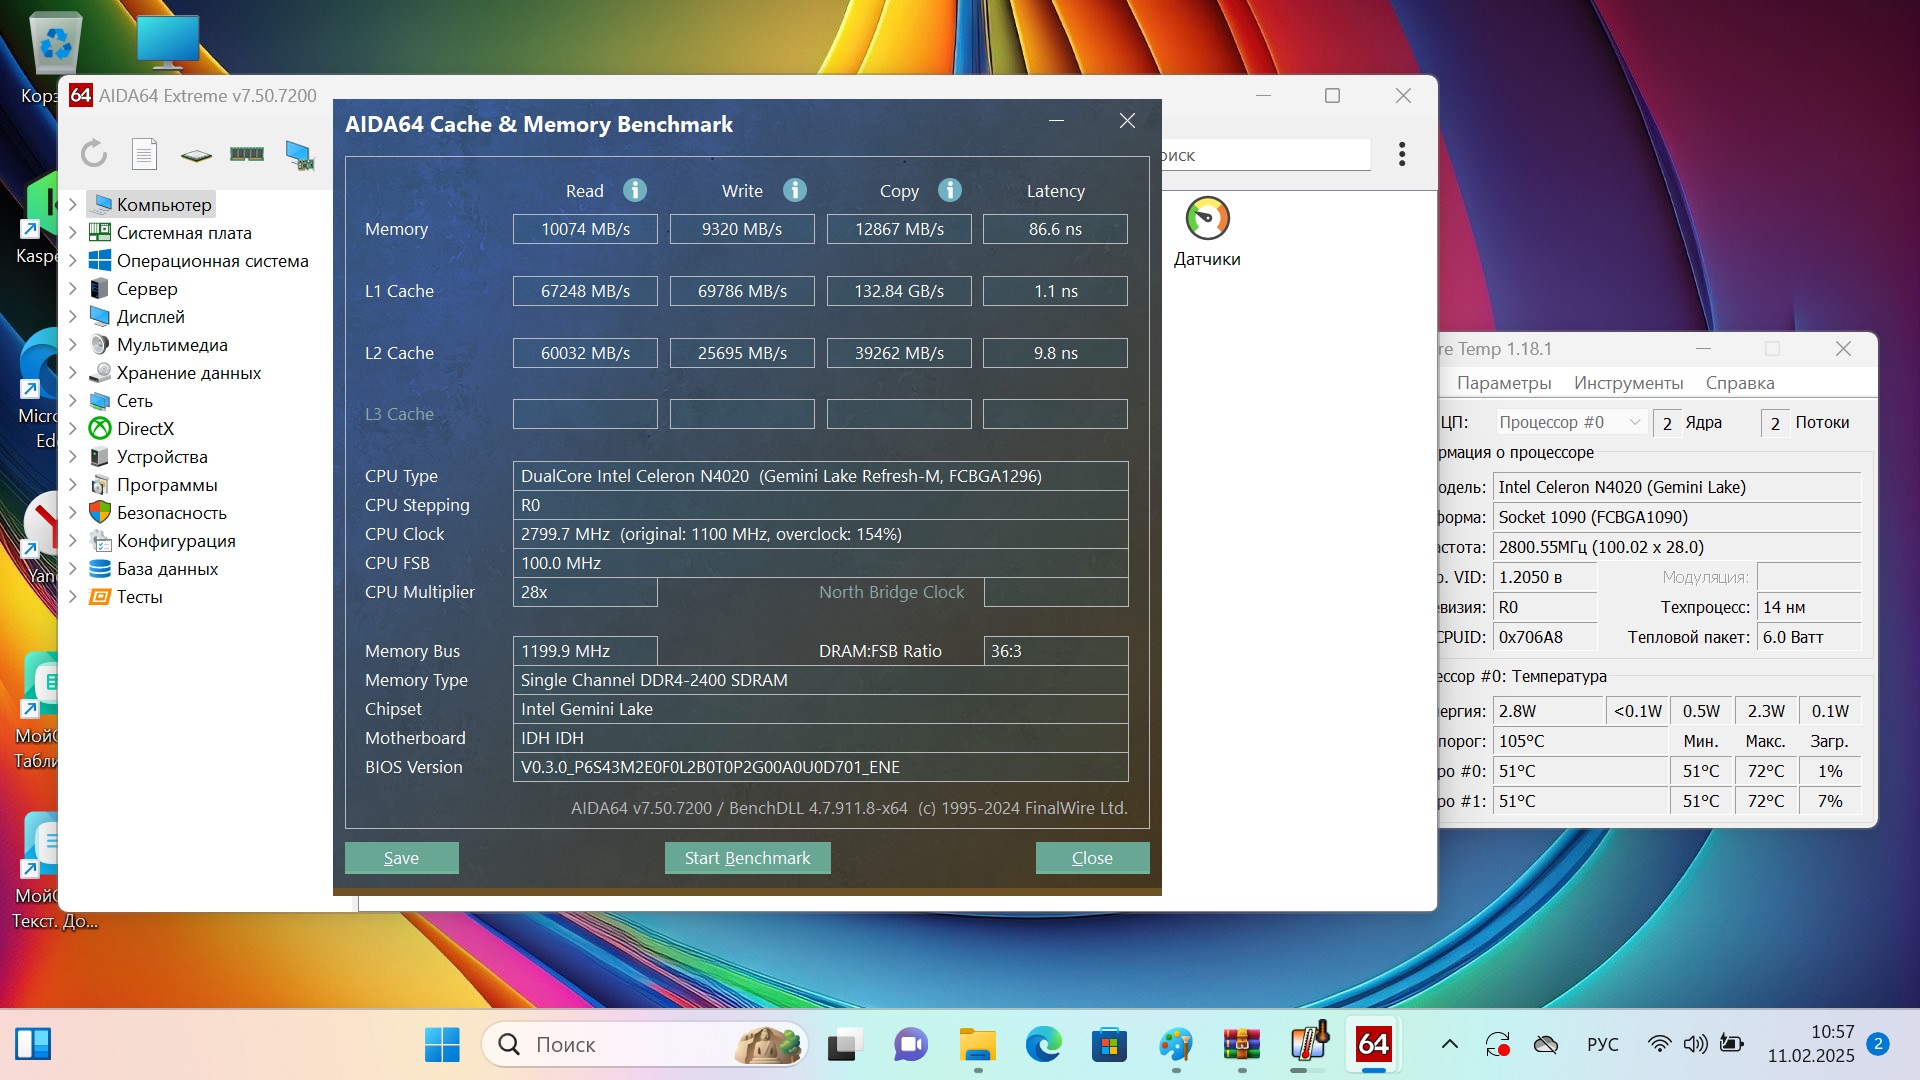Expand the Хранение данных tree node
Image resolution: width=1920 pixels, height=1080 pixels.
(72, 372)
